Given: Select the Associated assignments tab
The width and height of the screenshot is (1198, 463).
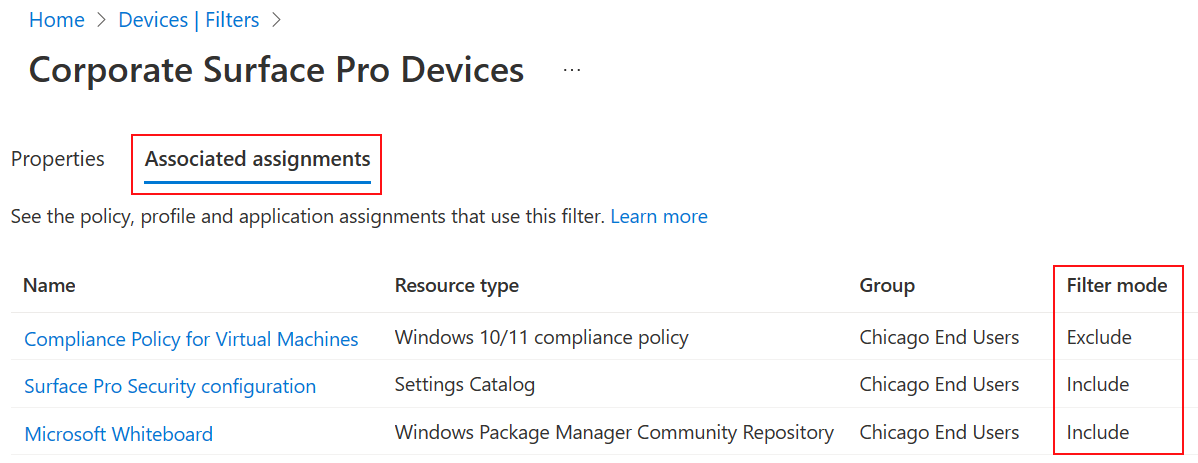Looking at the screenshot, I should (257, 159).
